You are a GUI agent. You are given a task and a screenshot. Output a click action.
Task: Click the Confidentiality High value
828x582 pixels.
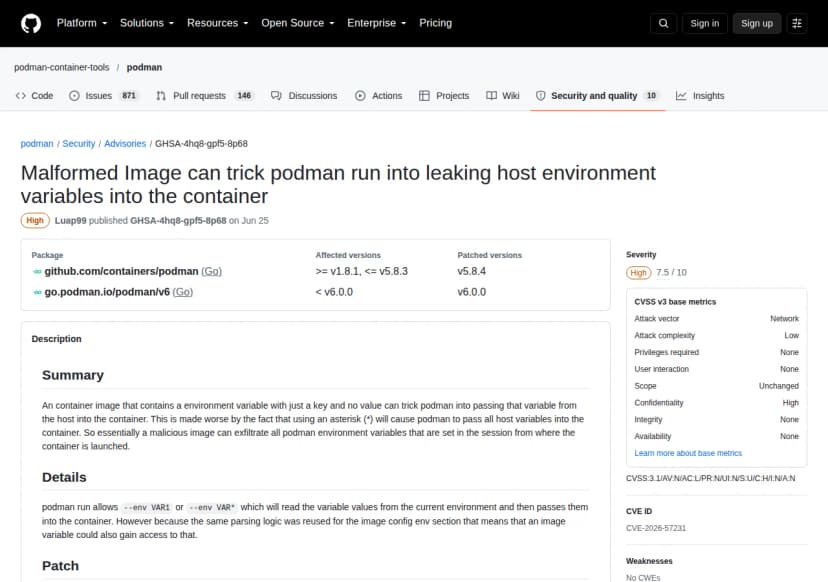(791, 403)
